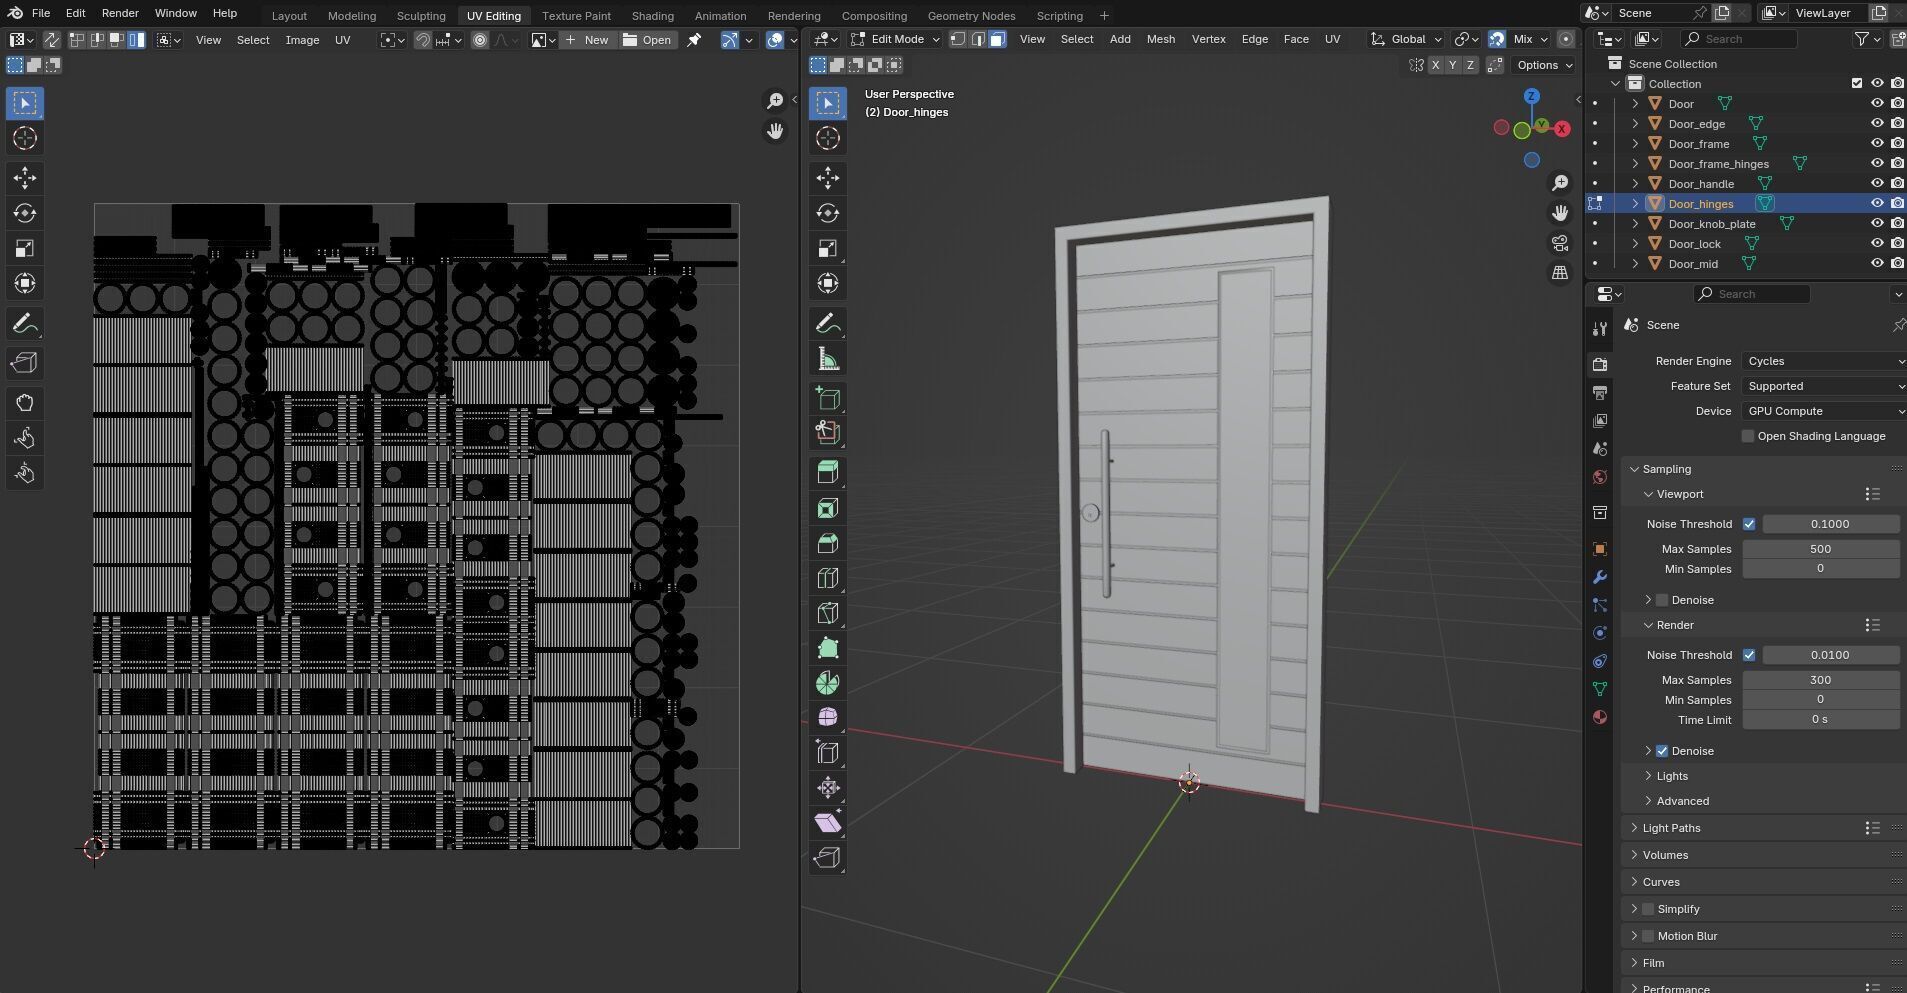1907x993 pixels.
Task: Select the Bevel tool
Action: [x=827, y=543]
